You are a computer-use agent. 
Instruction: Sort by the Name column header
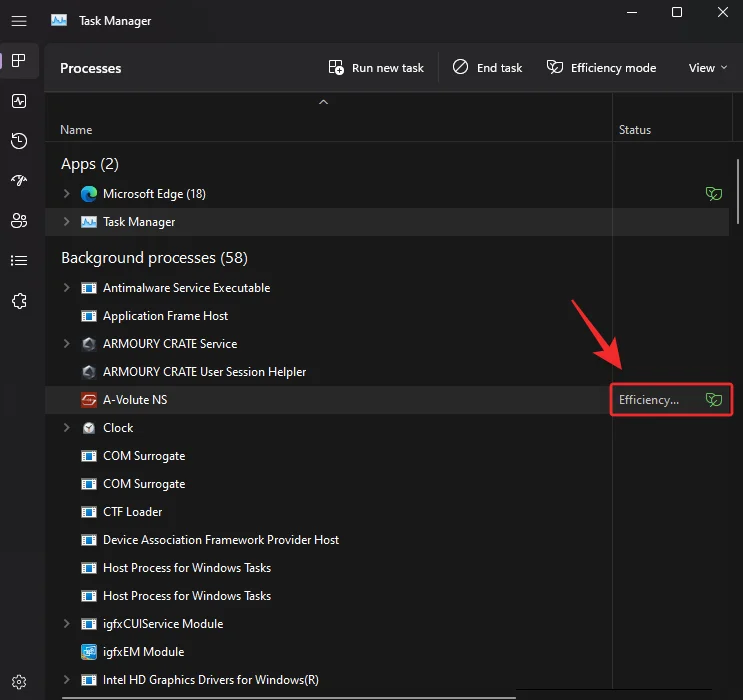pos(76,130)
